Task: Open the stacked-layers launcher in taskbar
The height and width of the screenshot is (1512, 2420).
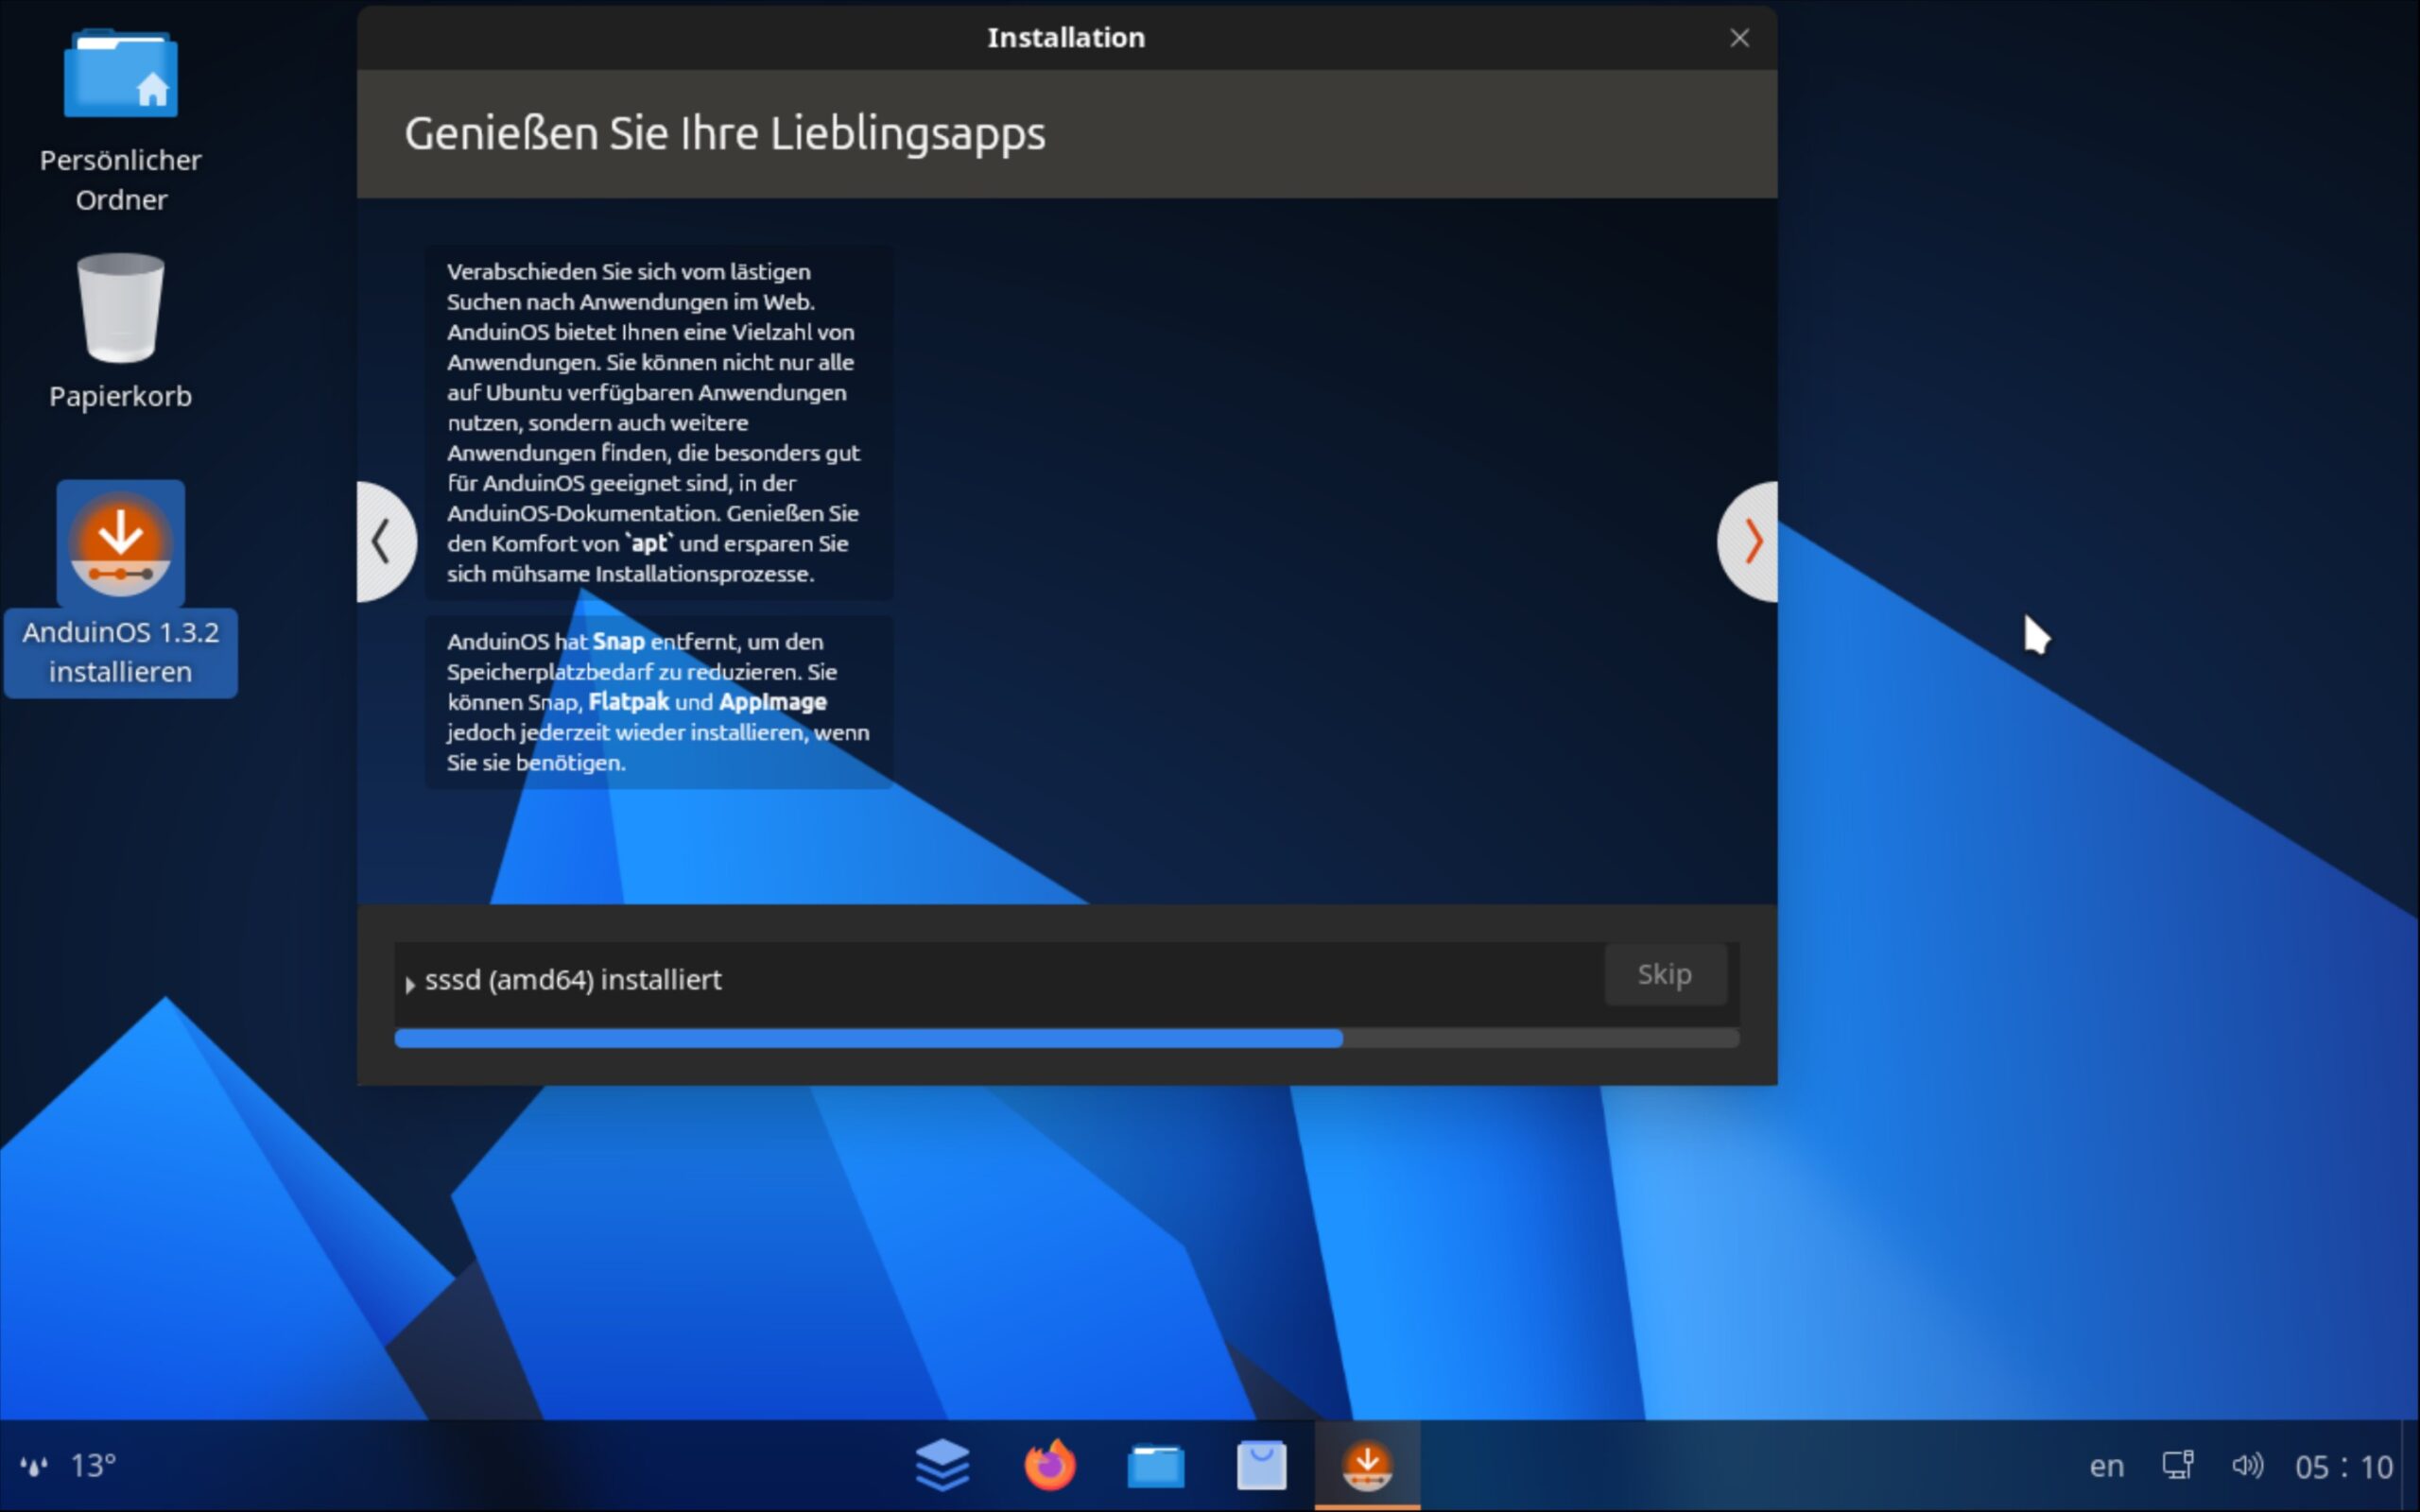Action: point(942,1465)
